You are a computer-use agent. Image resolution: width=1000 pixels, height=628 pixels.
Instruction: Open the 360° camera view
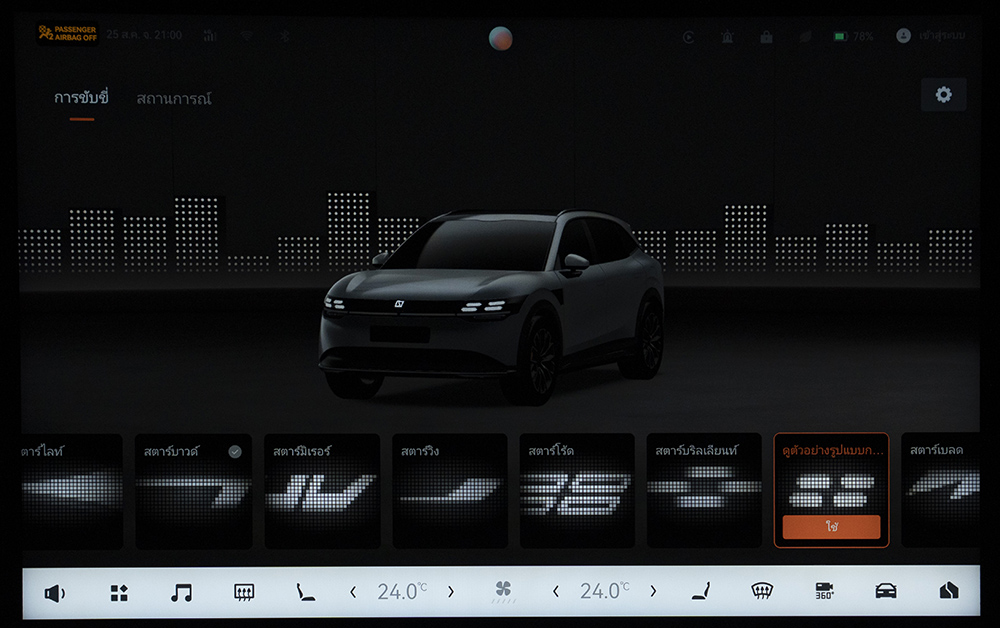coord(824,592)
